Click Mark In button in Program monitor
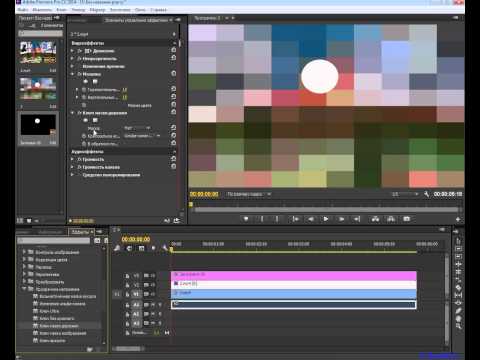Screen dimensions: 480x360 pyautogui.click(x=262, y=219)
